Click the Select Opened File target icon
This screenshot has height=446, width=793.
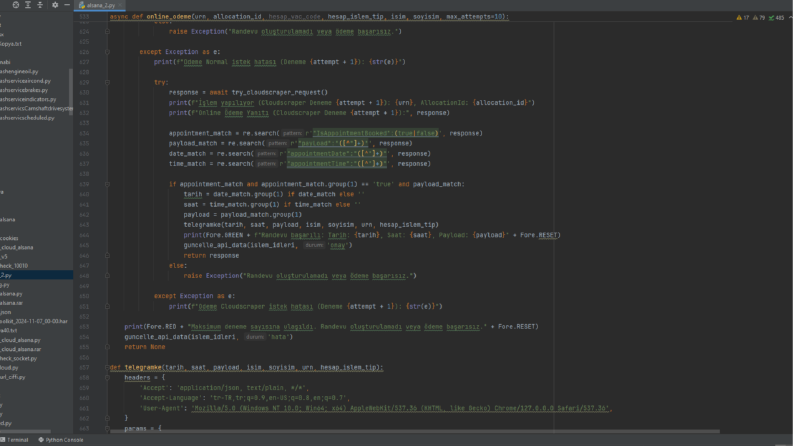16,5
